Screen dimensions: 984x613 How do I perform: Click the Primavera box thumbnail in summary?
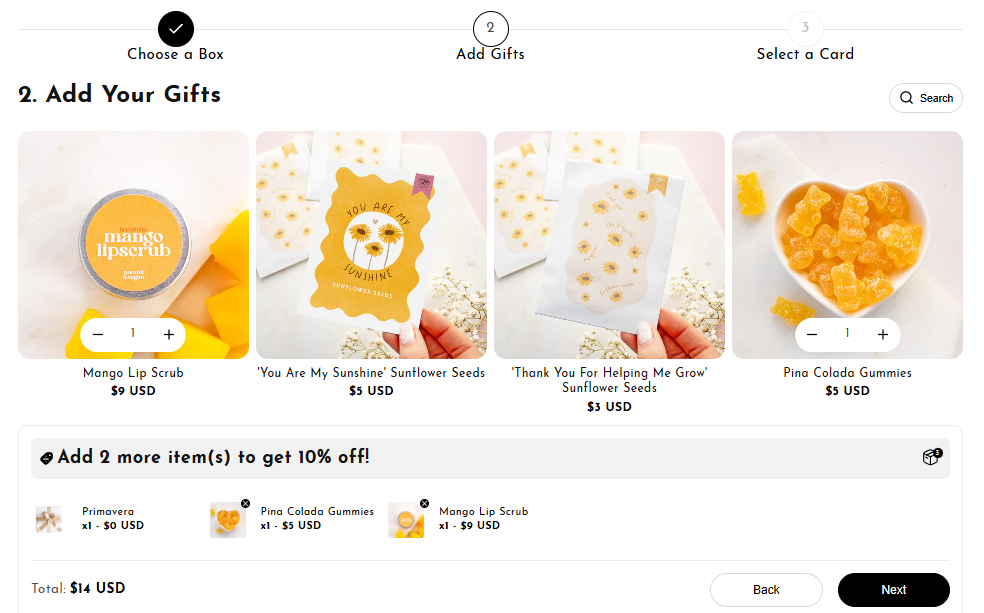coord(49,519)
